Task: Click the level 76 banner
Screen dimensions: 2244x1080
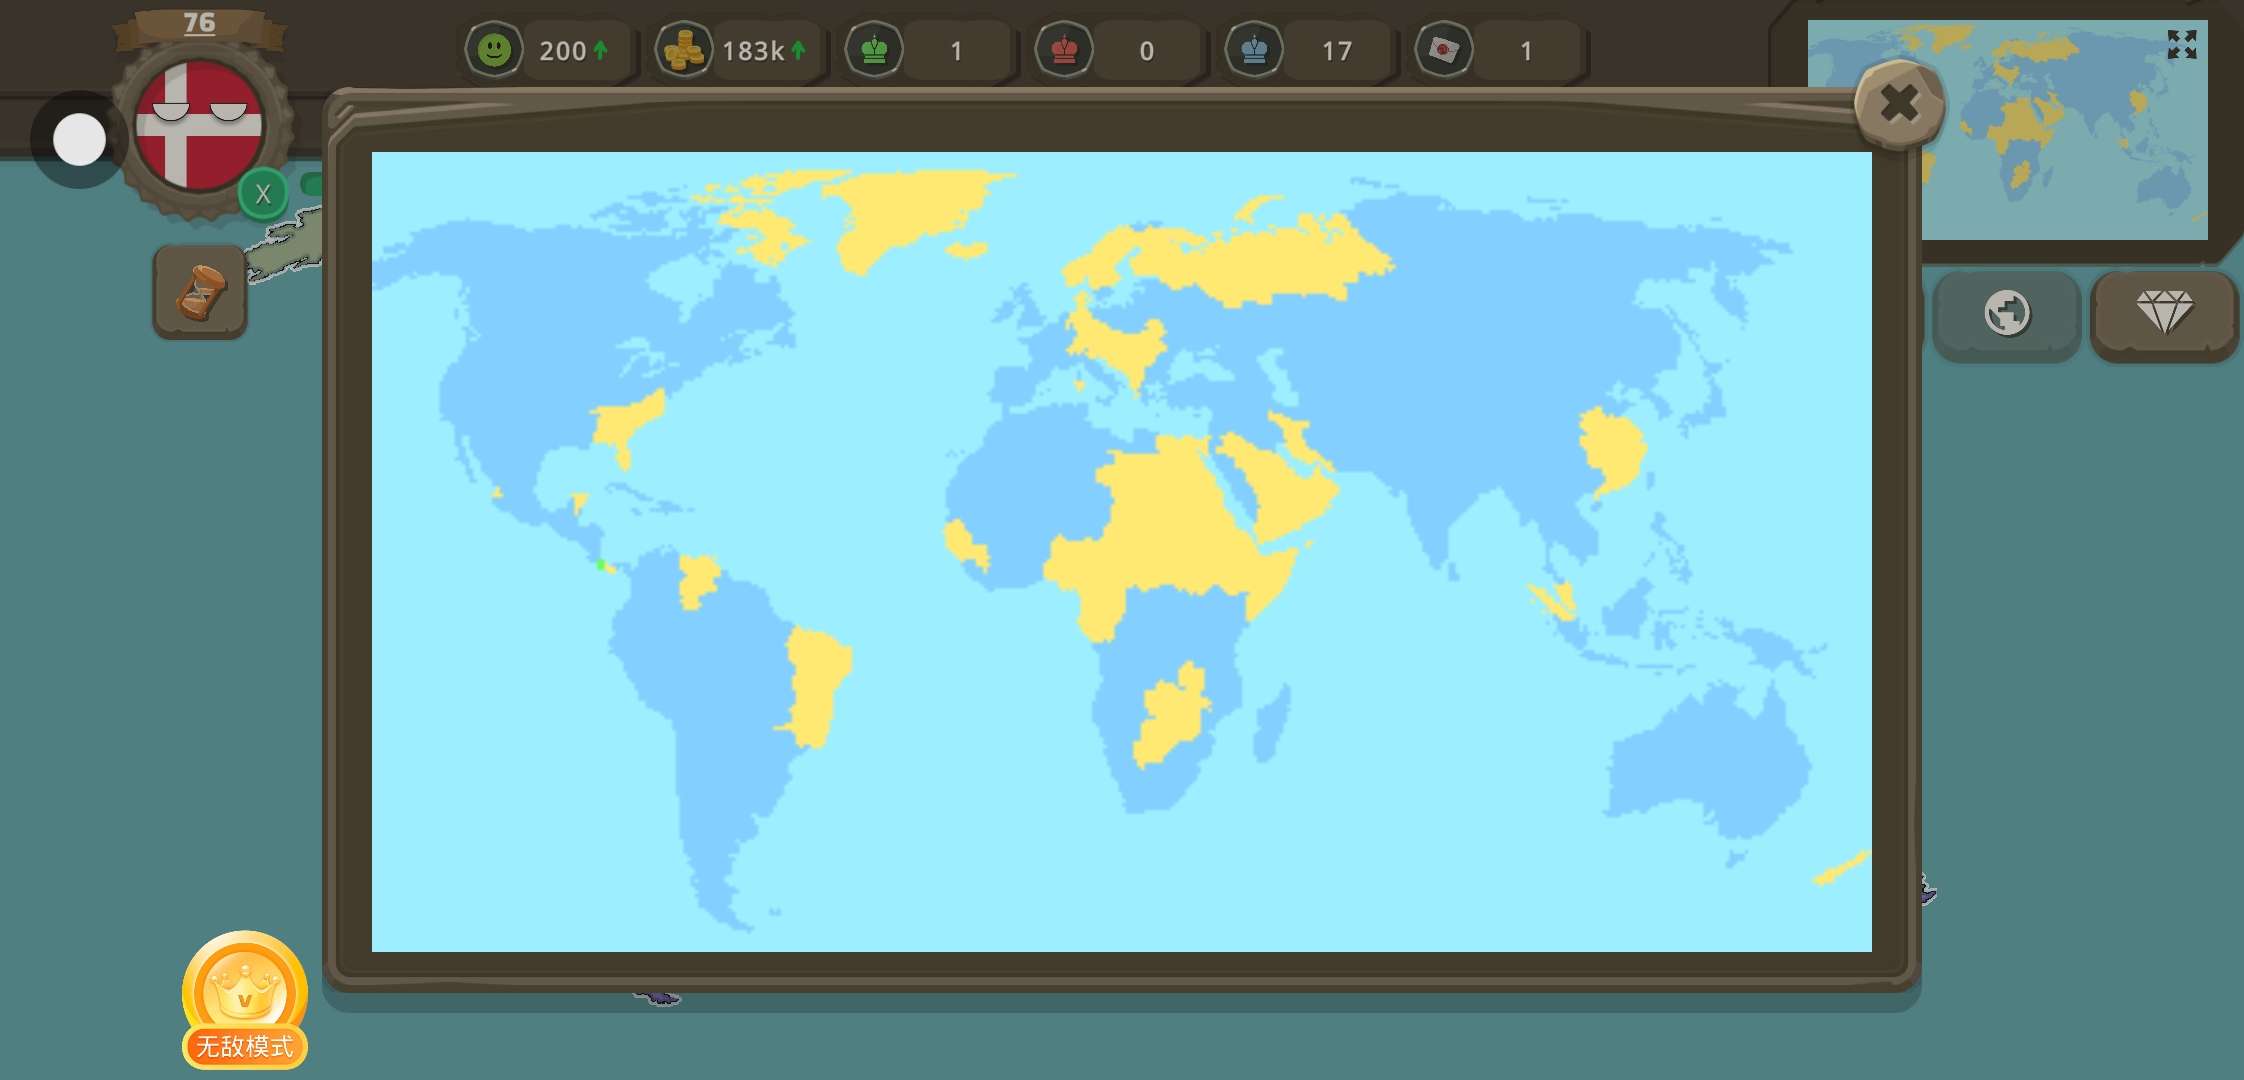Action: [199, 24]
